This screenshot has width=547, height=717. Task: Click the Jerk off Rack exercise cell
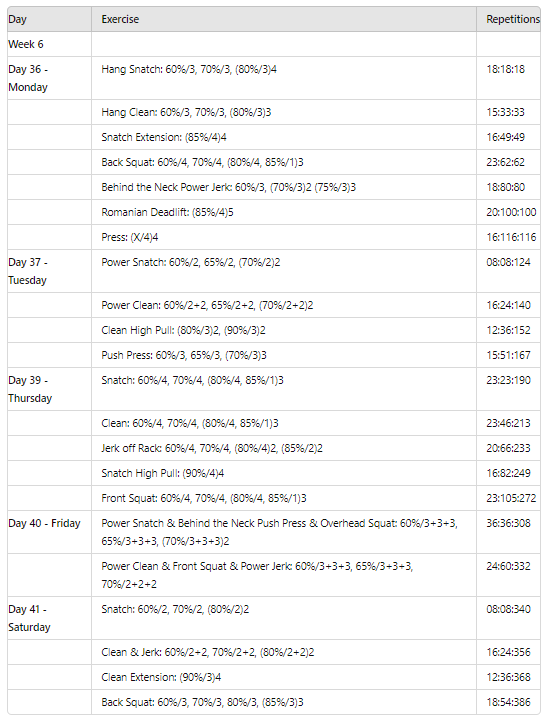point(284,448)
